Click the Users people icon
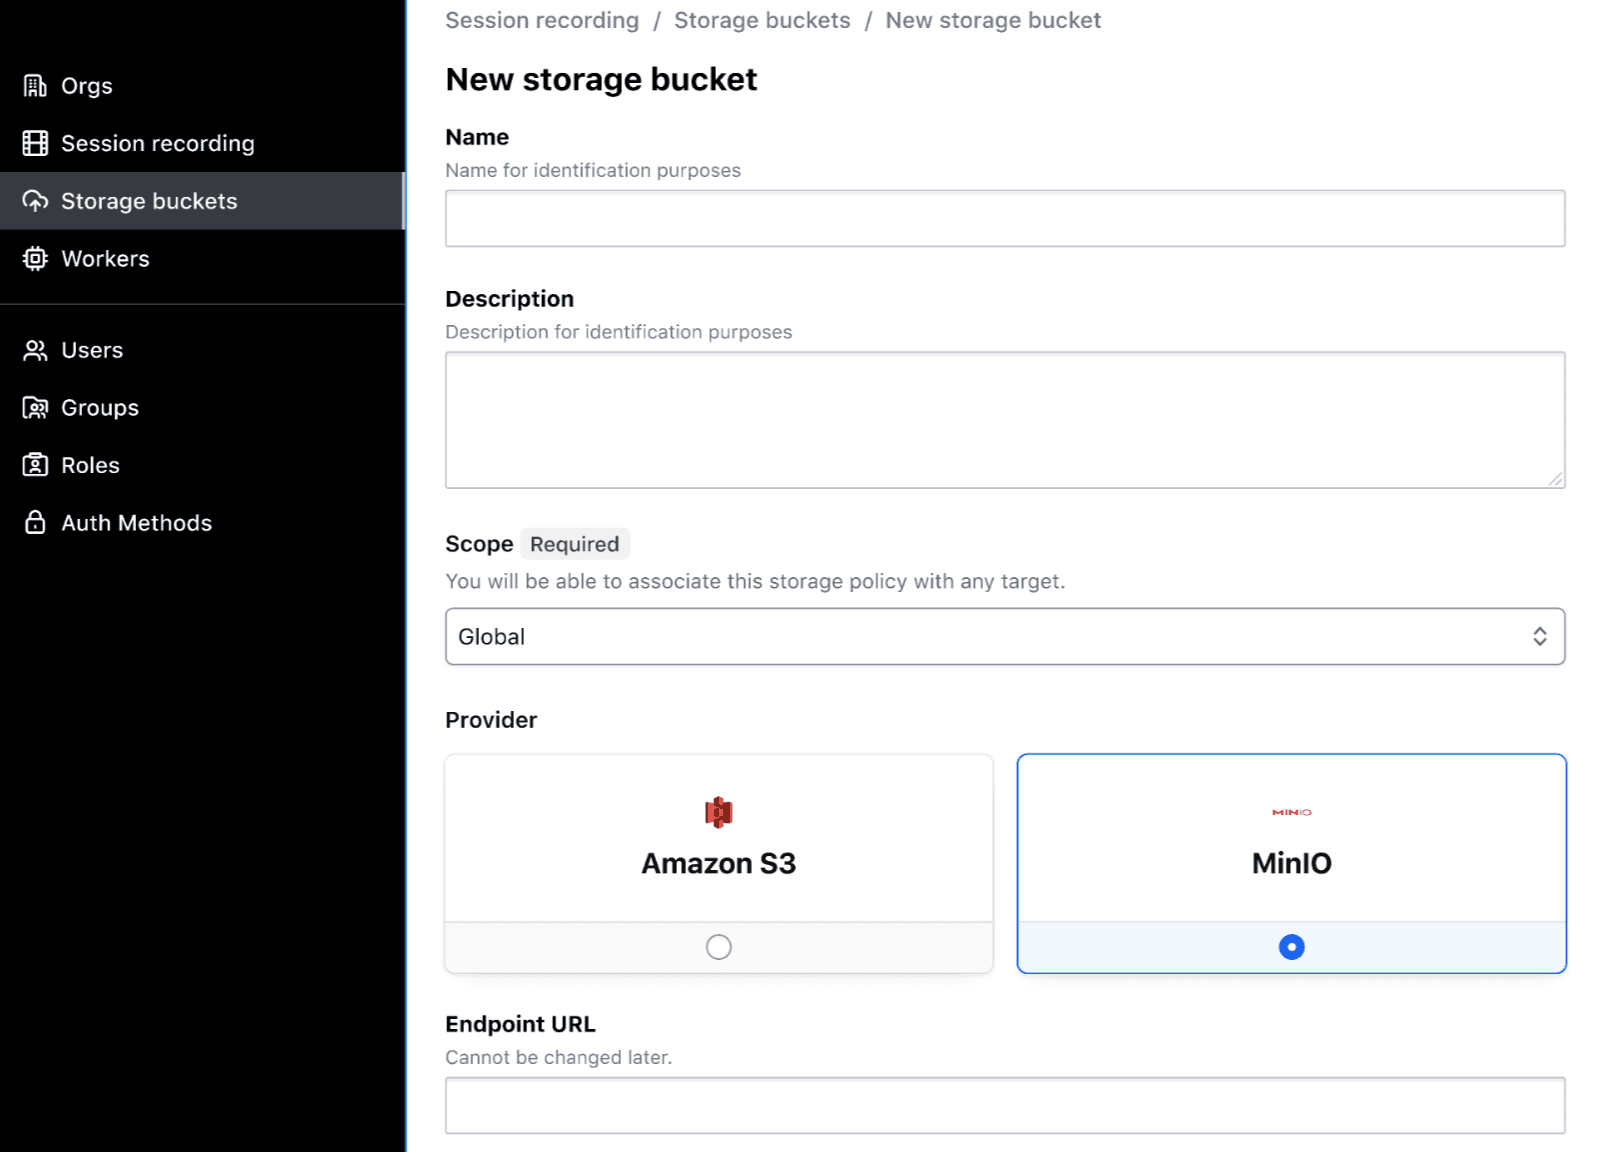Image resolution: width=1598 pixels, height=1152 pixels. pos(35,351)
